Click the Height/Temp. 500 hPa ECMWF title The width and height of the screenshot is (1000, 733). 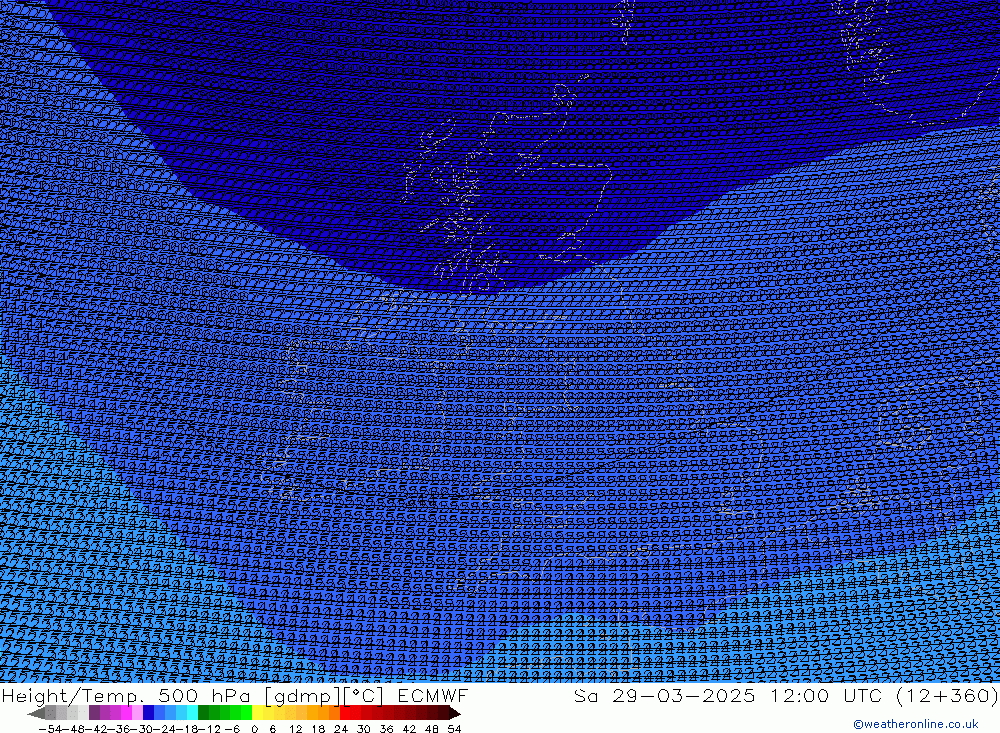pyautogui.click(x=235, y=695)
